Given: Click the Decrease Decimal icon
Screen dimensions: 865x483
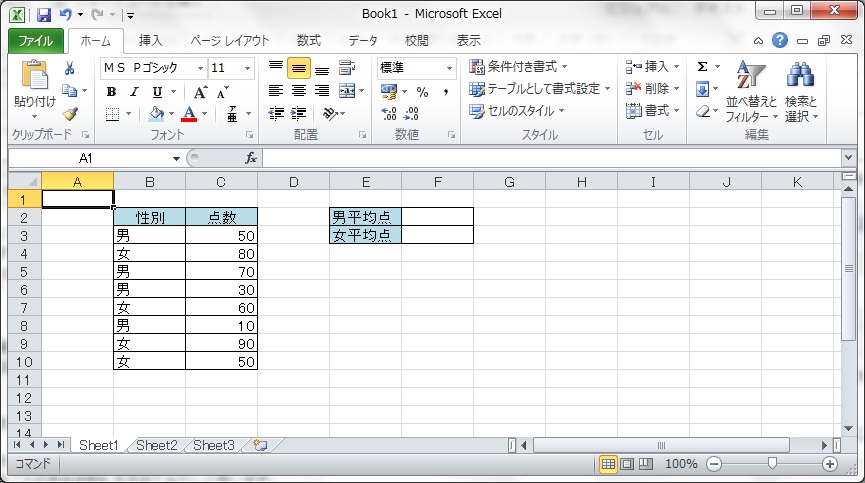Looking at the screenshot, I should [x=412, y=114].
